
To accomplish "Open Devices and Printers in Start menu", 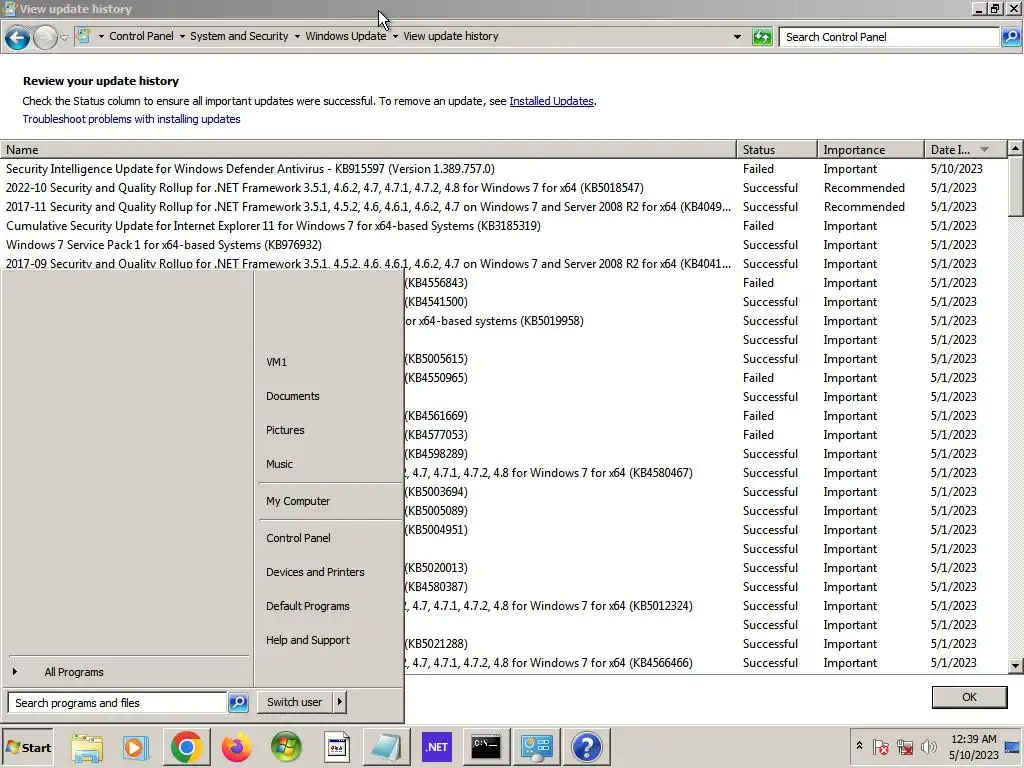I will pos(328,571).
